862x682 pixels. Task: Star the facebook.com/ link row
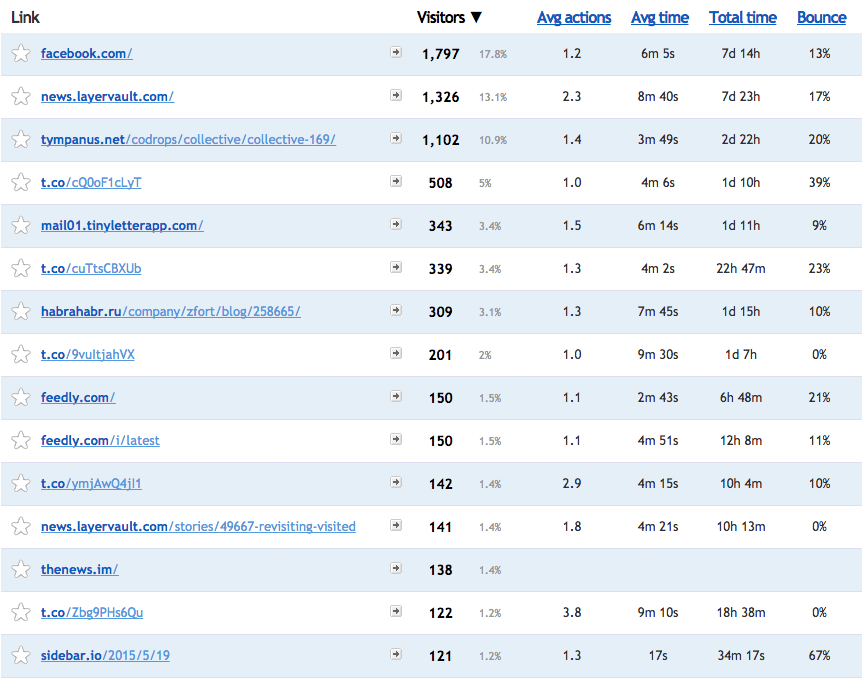click(21, 53)
